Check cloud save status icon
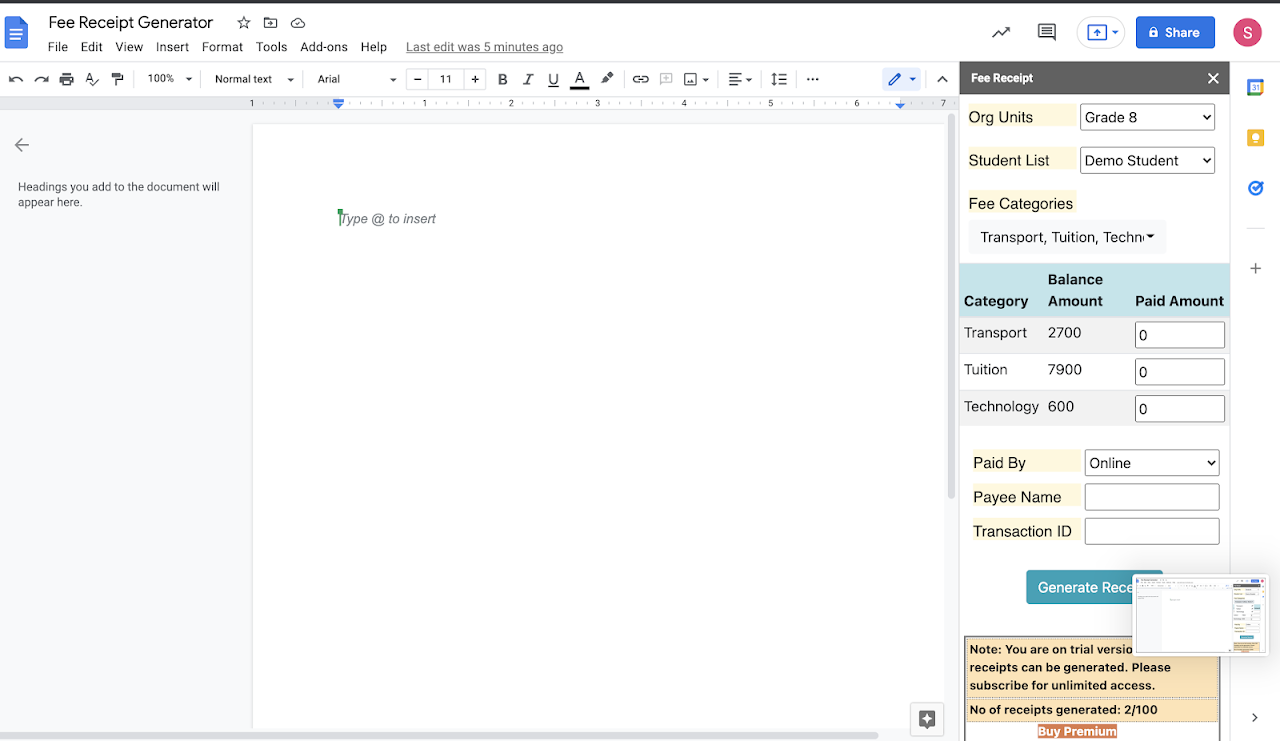Image resolution: width=1280 pixels, height=741 pixels. (298, 22)
